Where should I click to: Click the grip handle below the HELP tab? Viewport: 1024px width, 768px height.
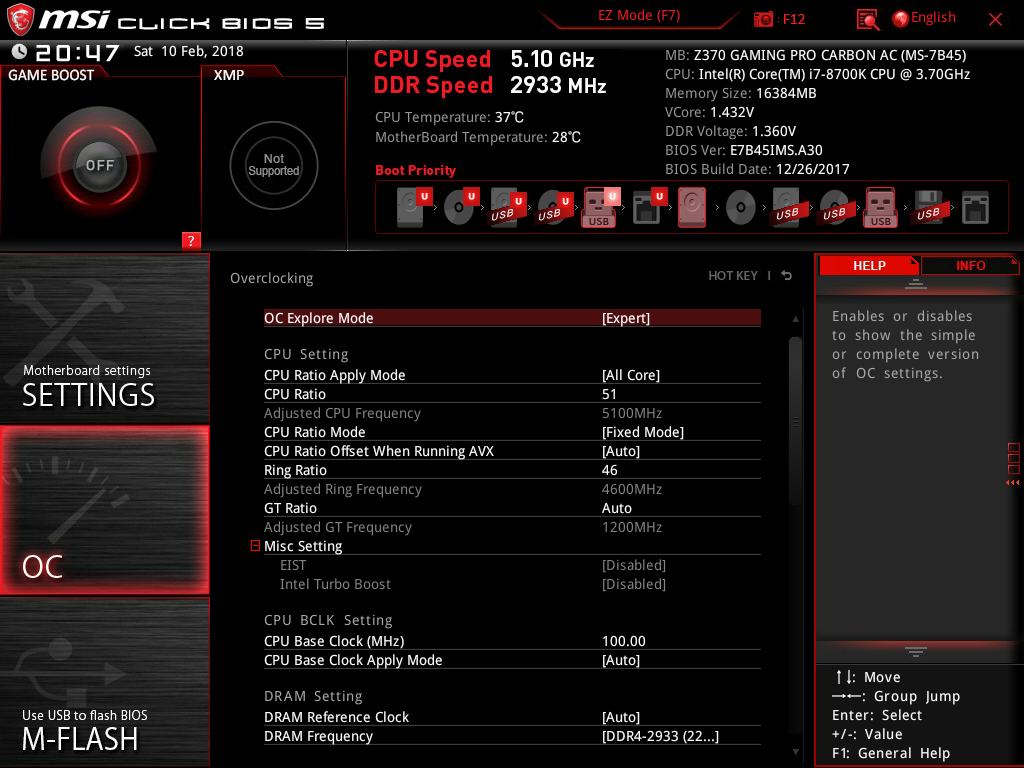click(x=916, y=283)
